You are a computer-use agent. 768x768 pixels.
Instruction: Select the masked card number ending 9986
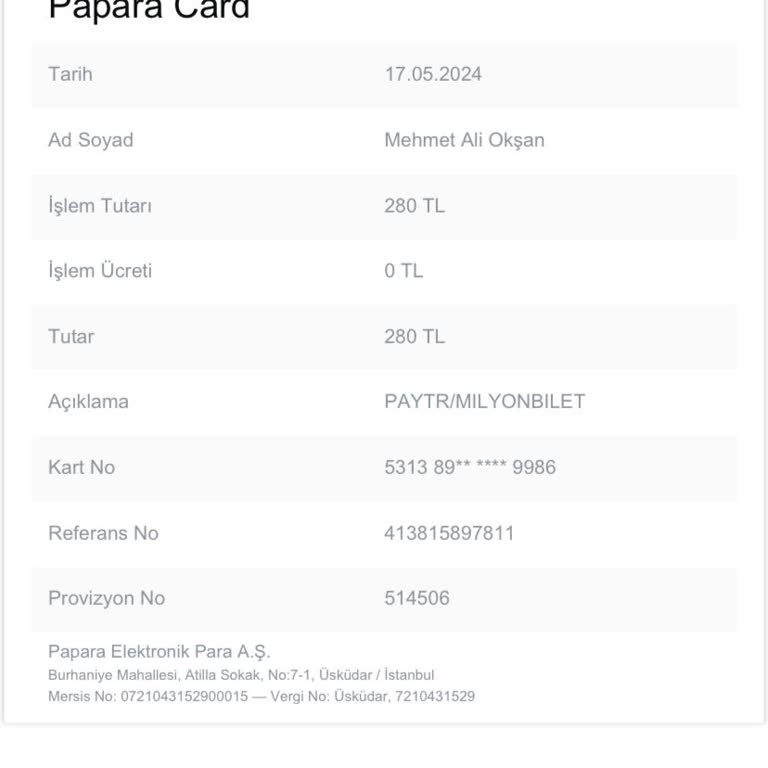pos(469,467)
